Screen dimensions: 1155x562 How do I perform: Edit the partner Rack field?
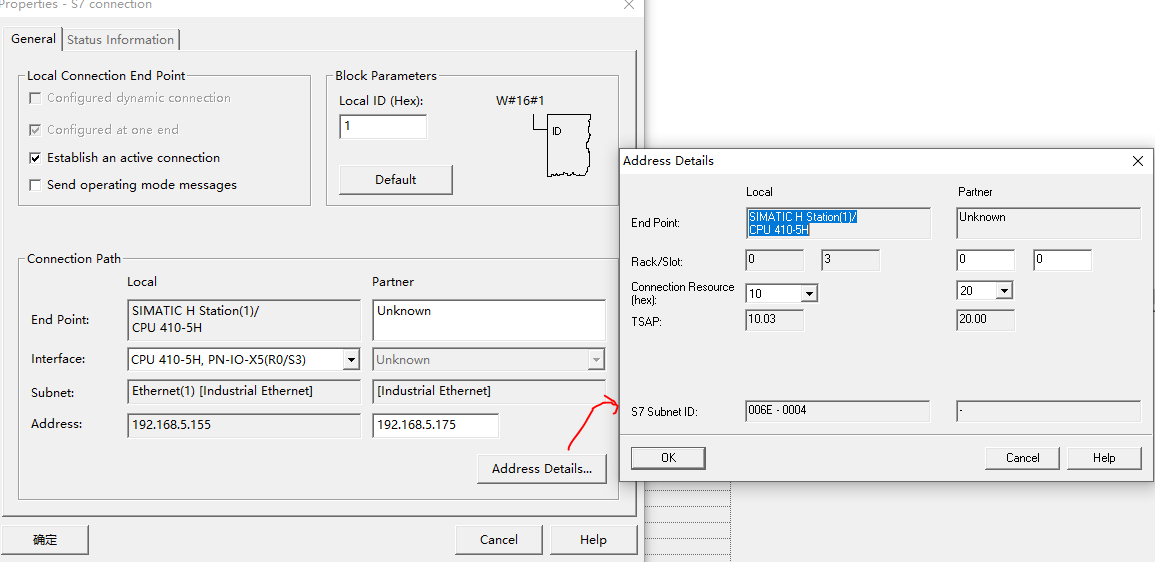pos(986,260)
